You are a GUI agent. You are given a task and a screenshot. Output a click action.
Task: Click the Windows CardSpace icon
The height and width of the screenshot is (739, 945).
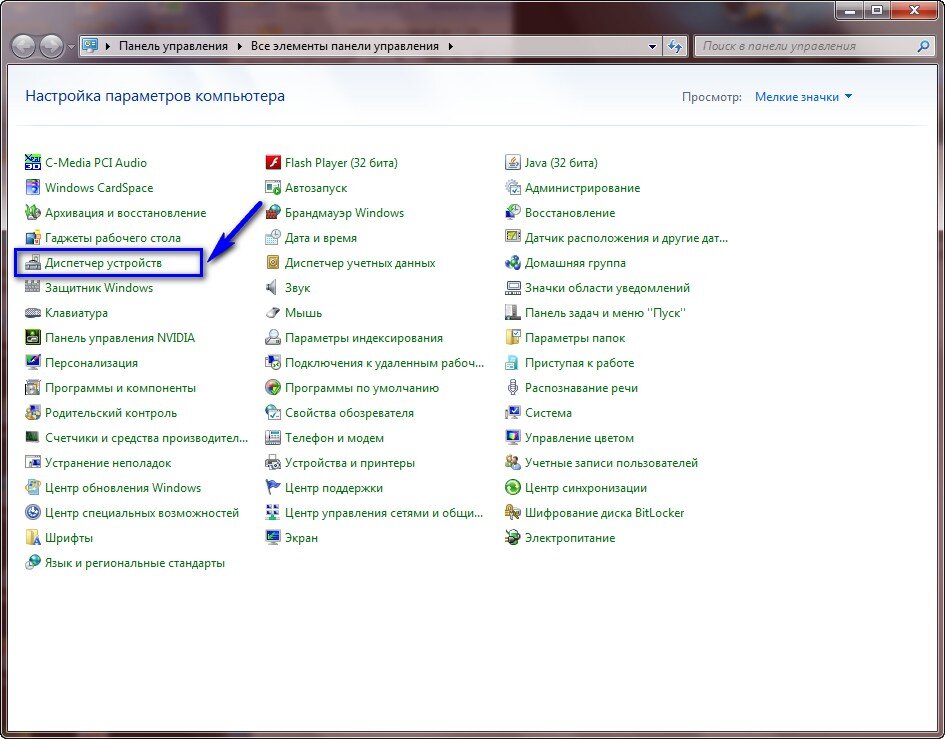point(33,187)
